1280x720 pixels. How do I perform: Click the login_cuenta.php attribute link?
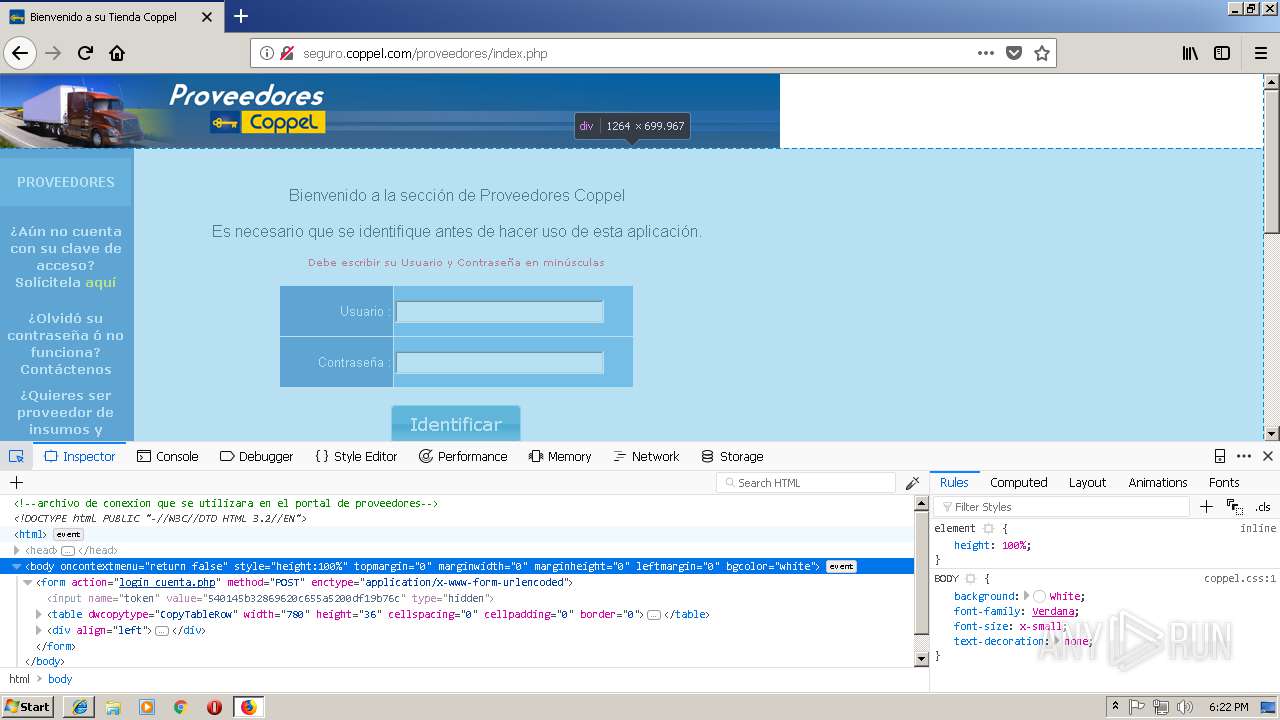tap(168, 582)
